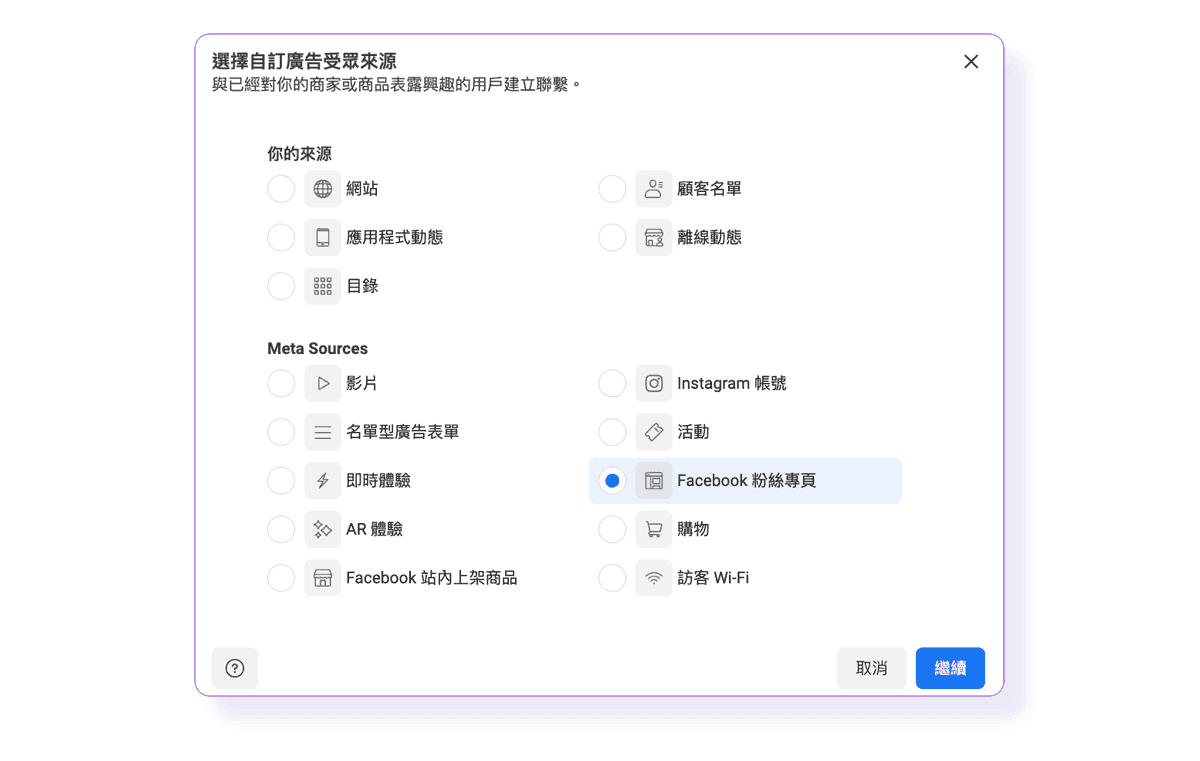Click the grid icon for 目錄
Viewport: 1200px width, 761px height.
(323, 286)
